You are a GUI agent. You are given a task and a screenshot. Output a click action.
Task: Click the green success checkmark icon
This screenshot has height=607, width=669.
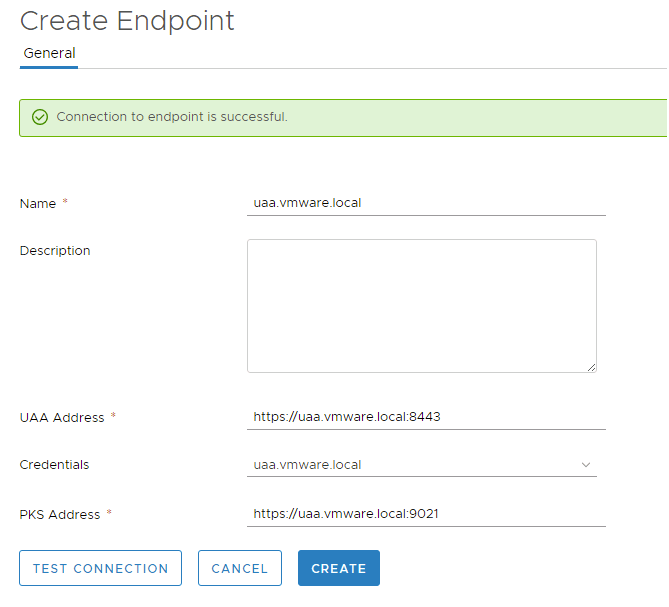[x=40, y=117]
